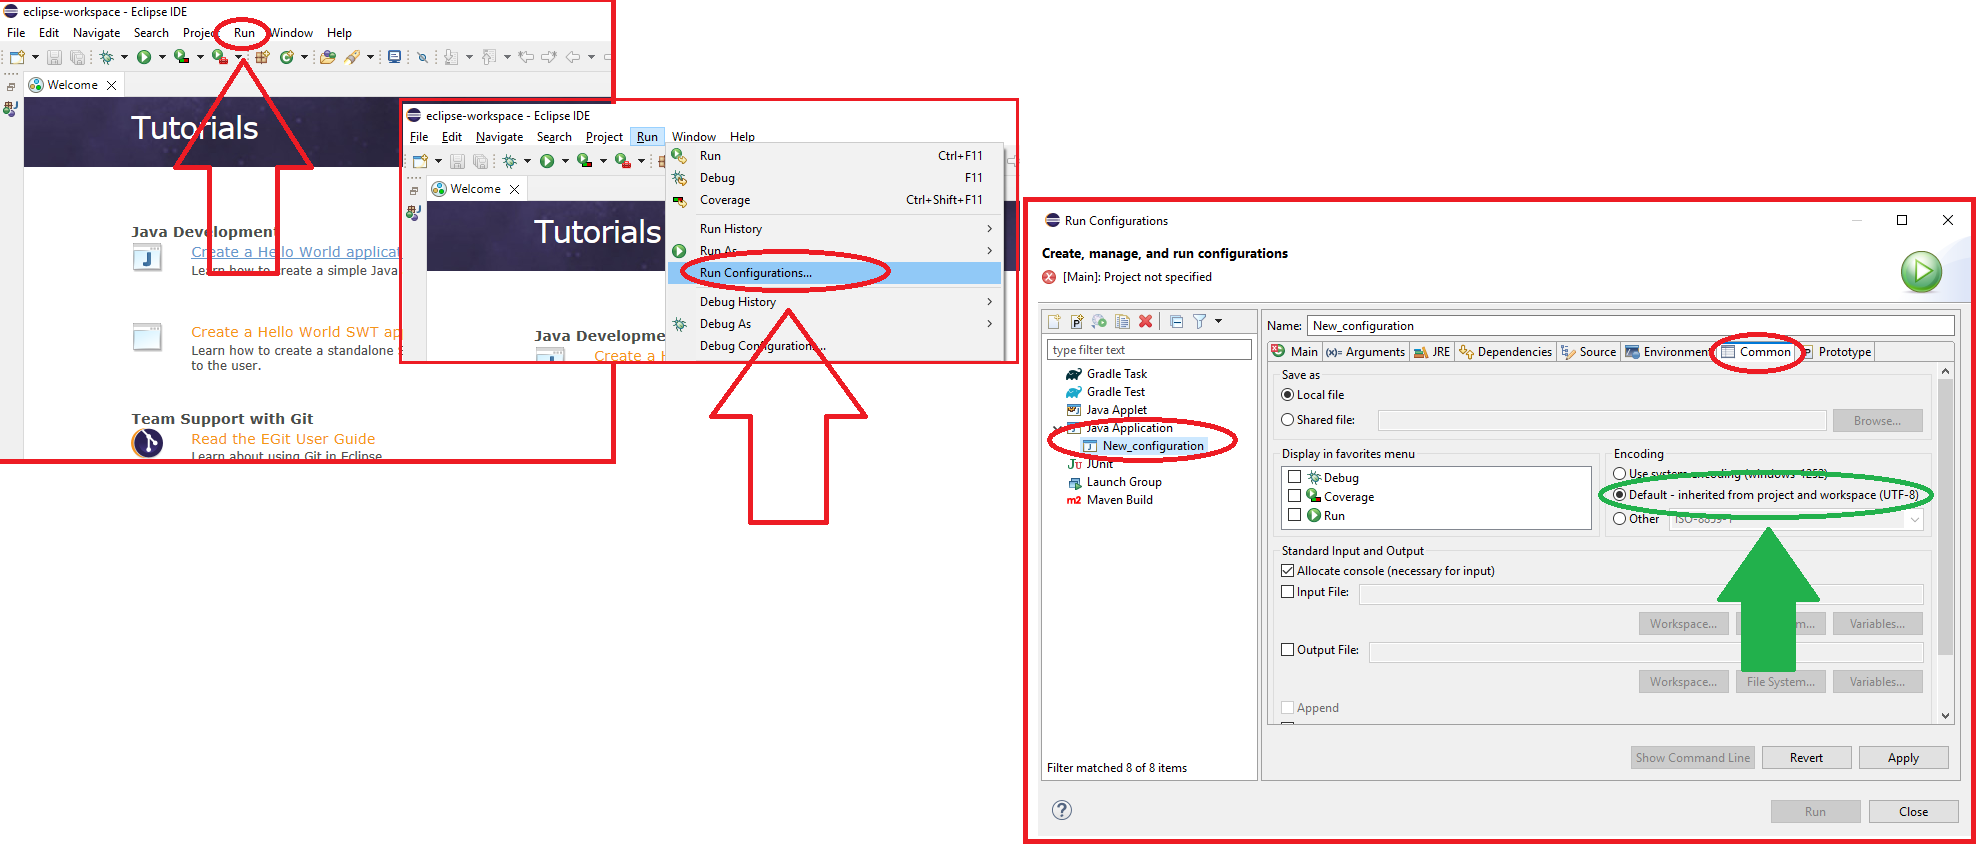The image size is (1983, 850).
Task: Click the Open Type folder icon in first toolbar
Action: [x=327, y=57]
